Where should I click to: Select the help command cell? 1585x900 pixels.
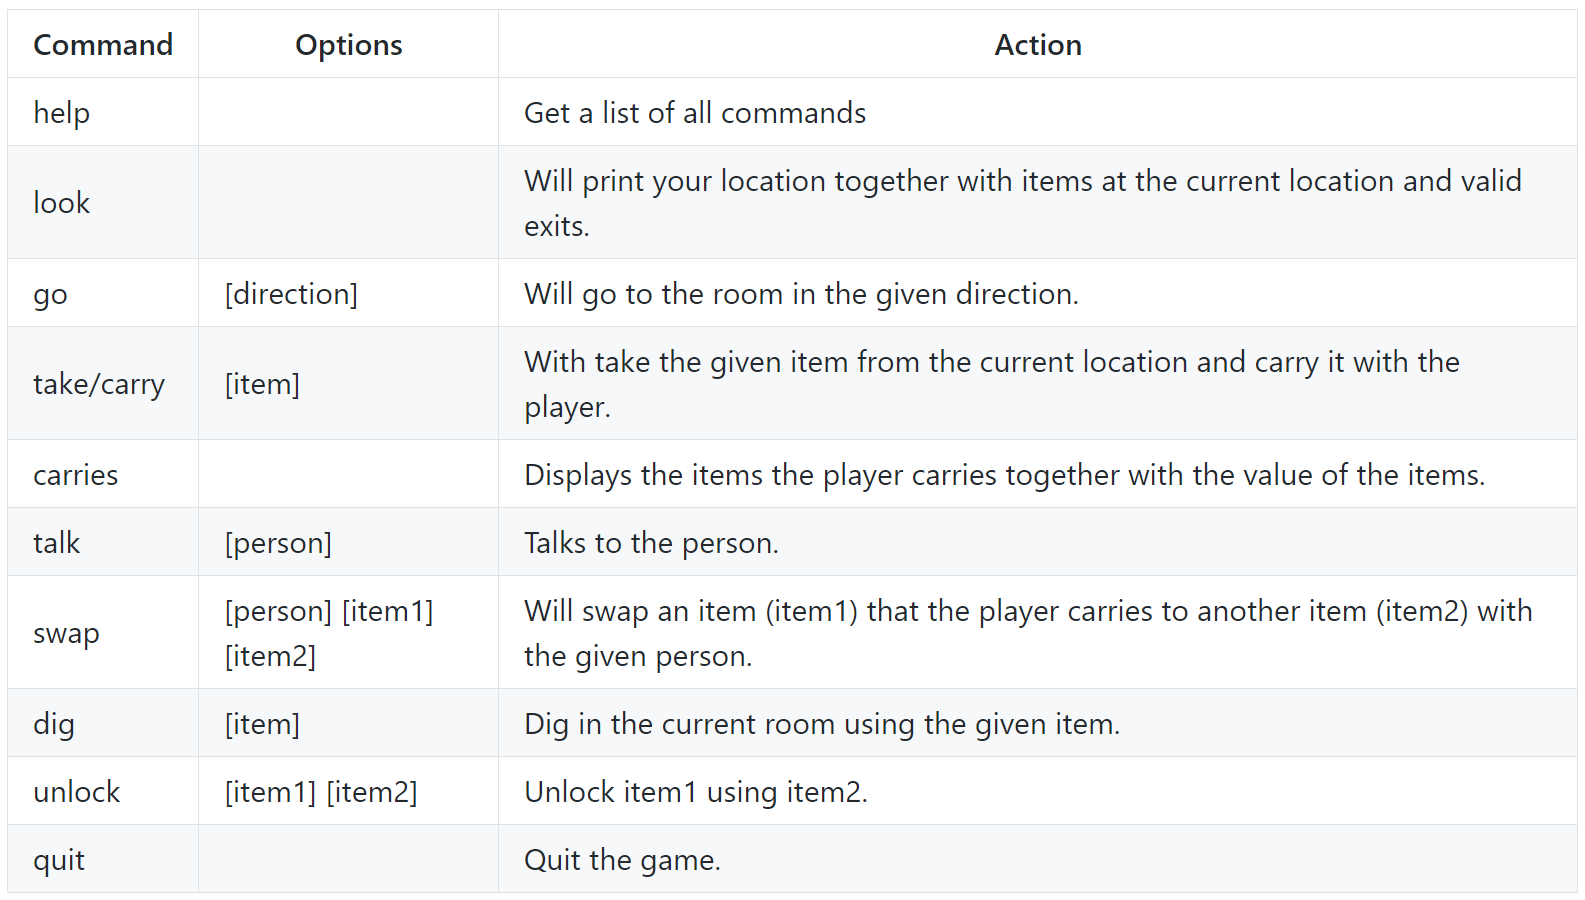click(62, 113)
